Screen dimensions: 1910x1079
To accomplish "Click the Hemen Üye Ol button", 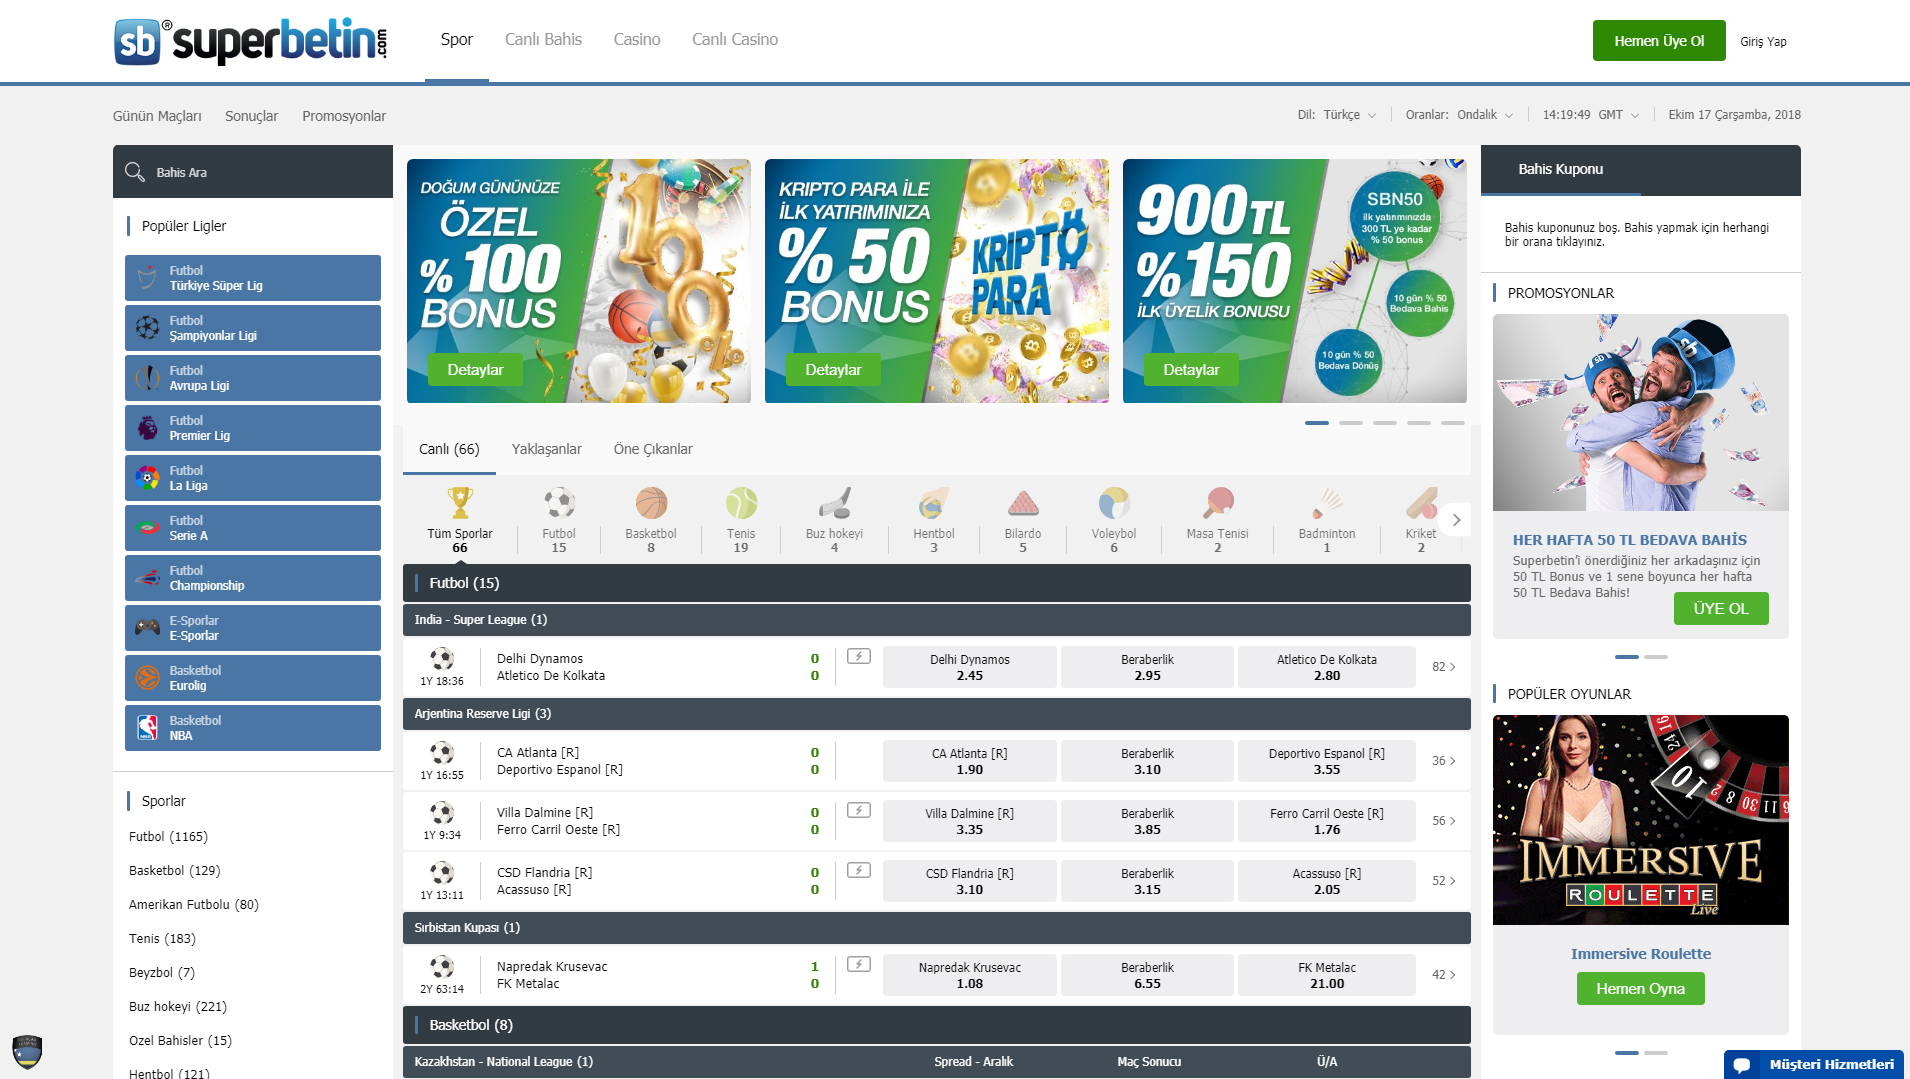I will (1659, 41).
